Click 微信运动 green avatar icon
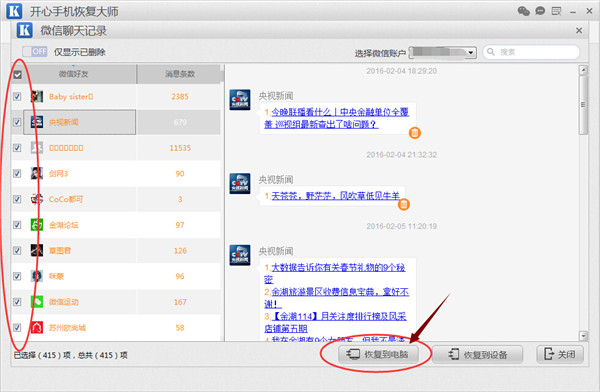Screen dimensions: 600x392 37,302
